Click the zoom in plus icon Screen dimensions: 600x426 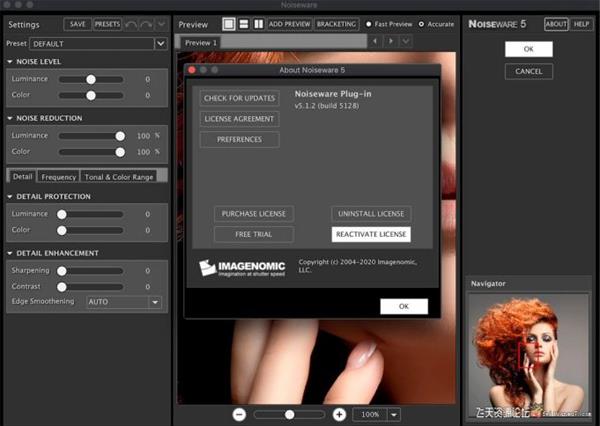coord(340,414)
